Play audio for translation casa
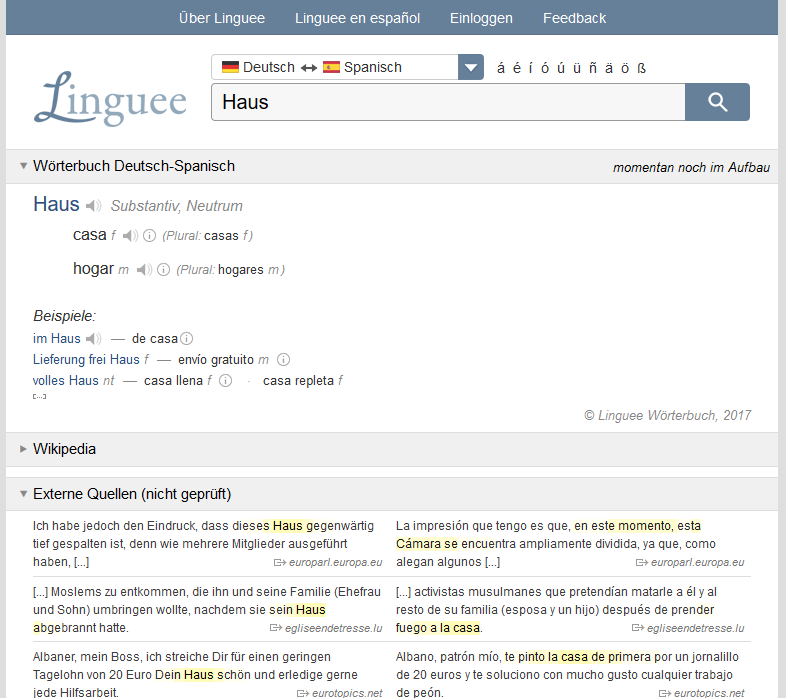This screenshot has height=698, width=786. [x=130, y=236]
